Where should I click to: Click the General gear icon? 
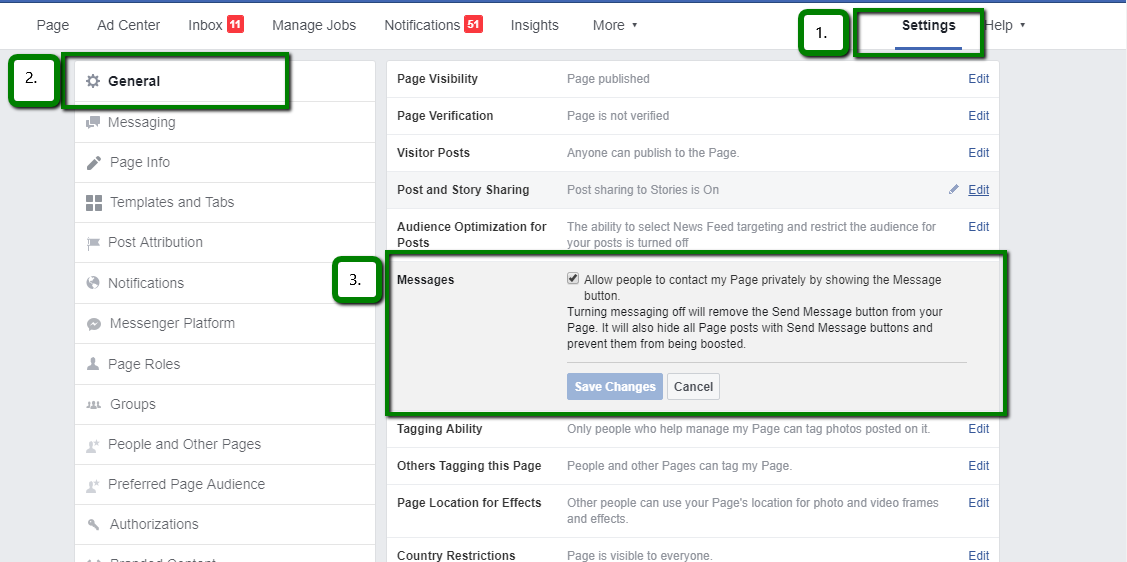[93, 81]
